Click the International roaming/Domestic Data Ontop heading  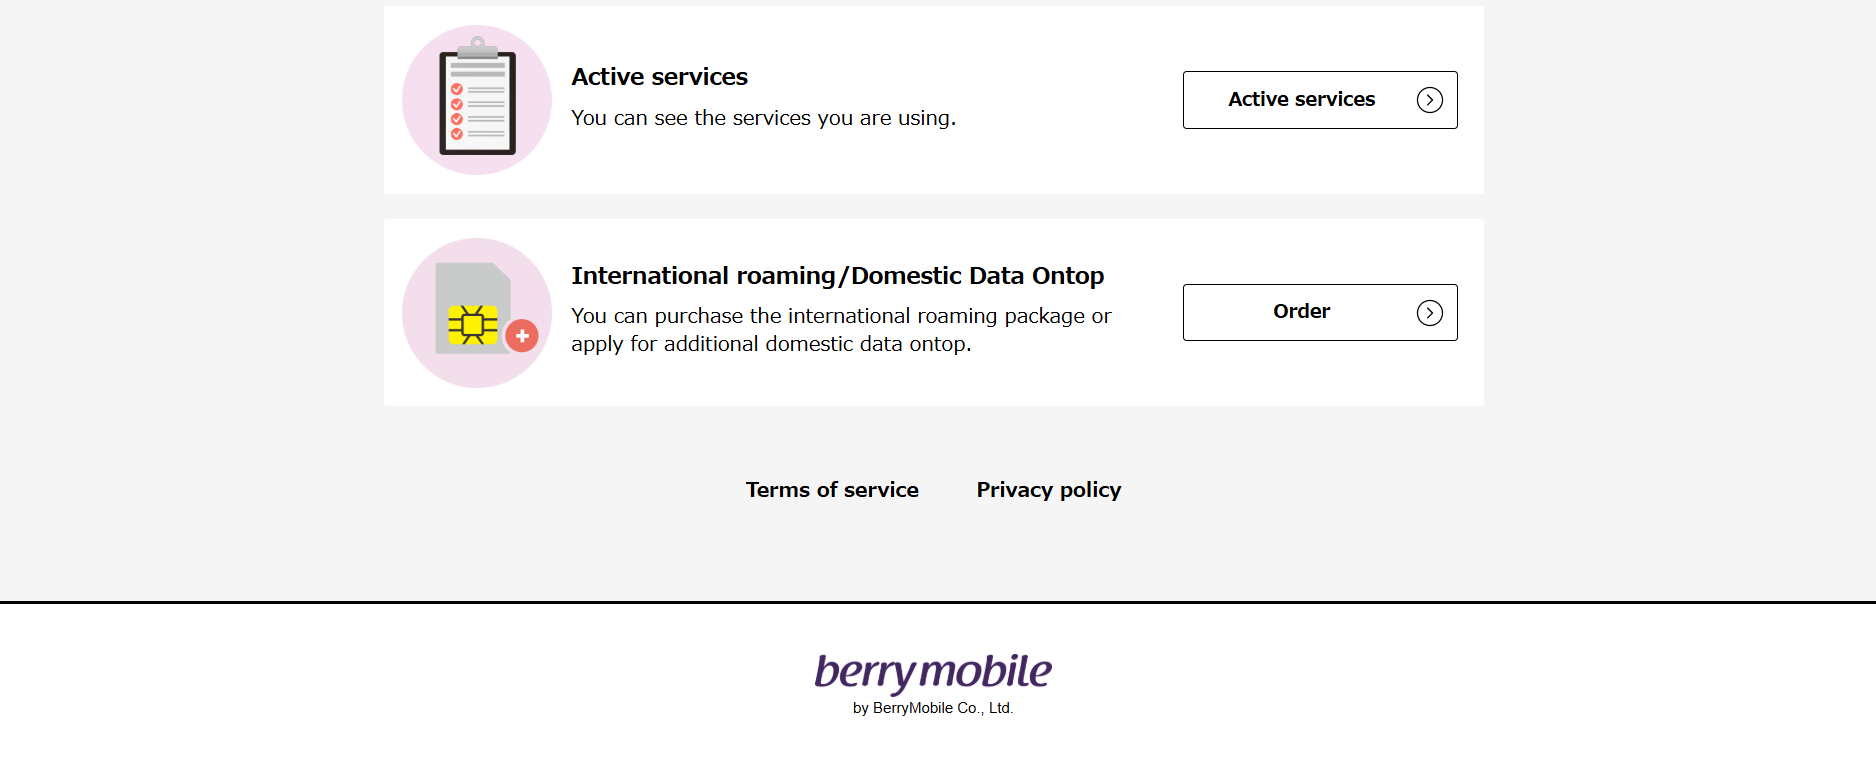pyautogui.click(x=838, y=276)
